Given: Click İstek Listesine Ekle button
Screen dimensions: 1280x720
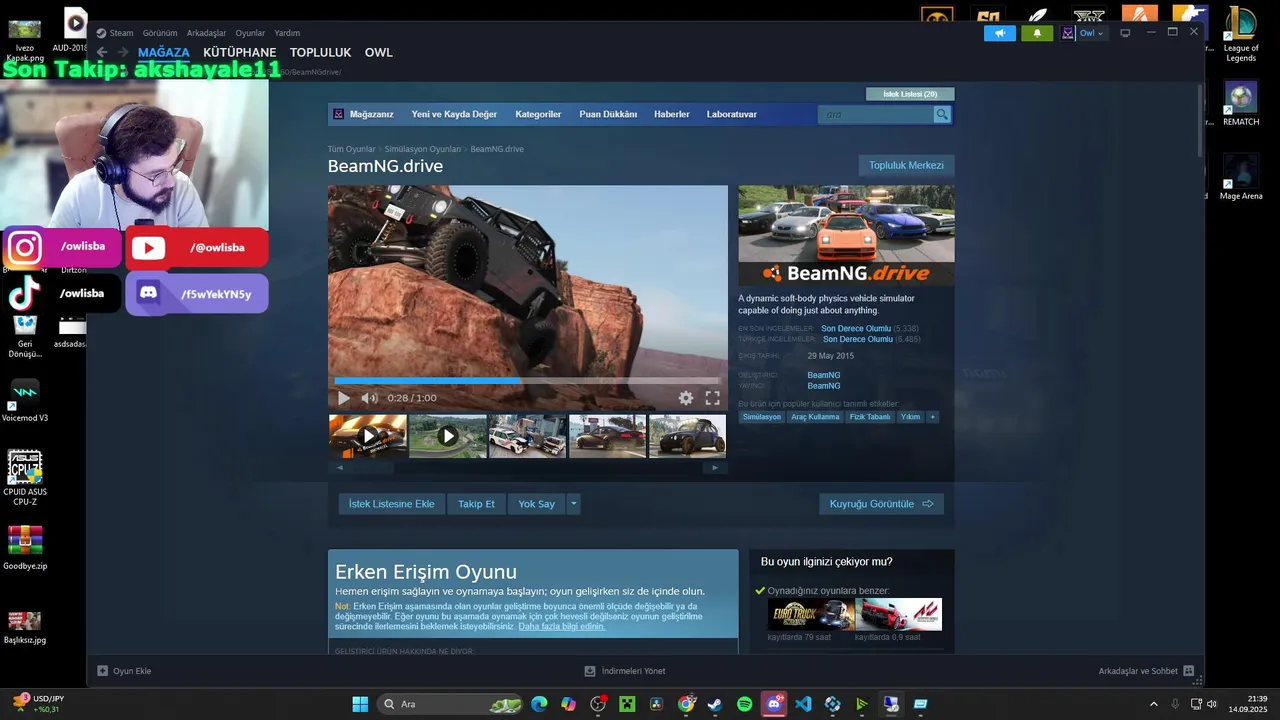Looking at the screenshot, I should click(391, 504).
